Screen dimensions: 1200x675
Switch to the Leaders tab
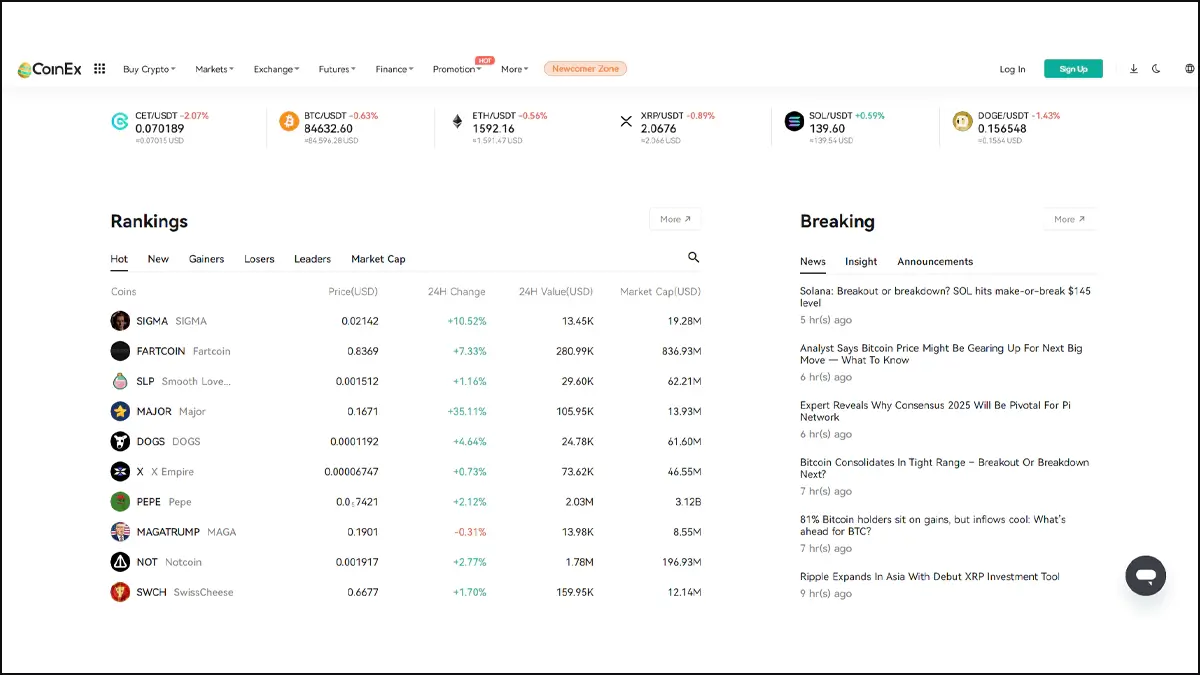pyautogui.click(x=312, y=259)
